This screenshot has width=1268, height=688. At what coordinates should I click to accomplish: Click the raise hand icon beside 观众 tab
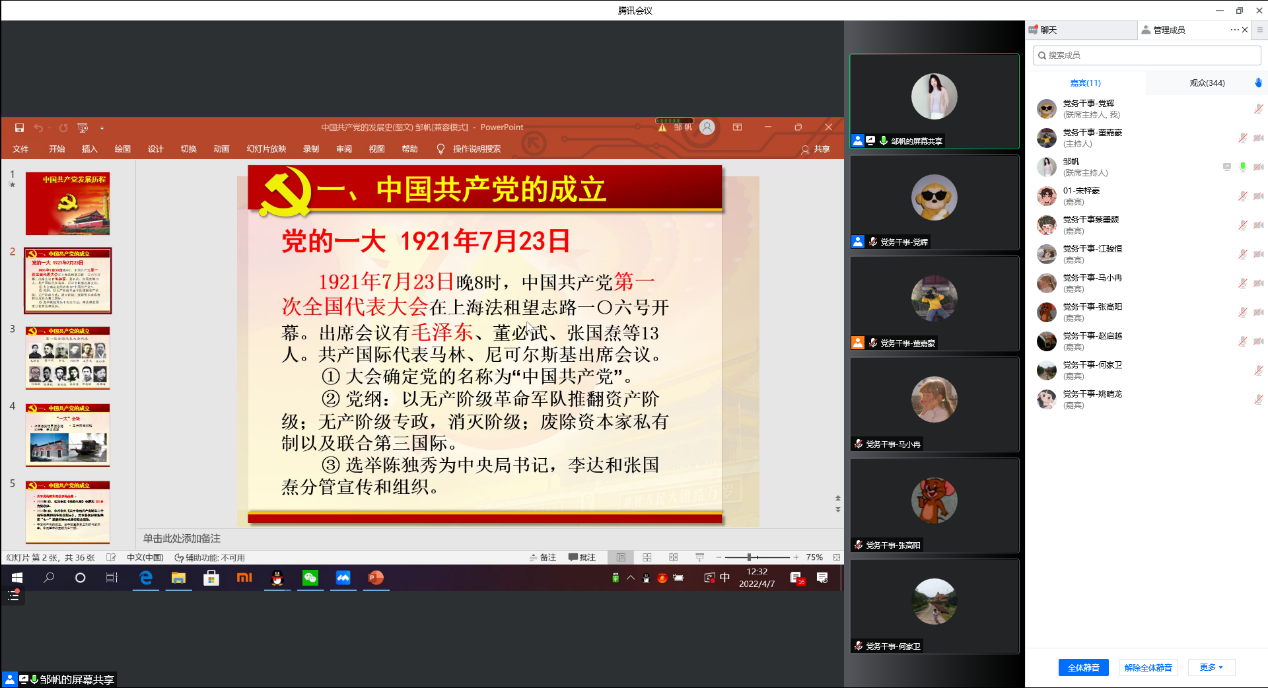coord(1258,83)
